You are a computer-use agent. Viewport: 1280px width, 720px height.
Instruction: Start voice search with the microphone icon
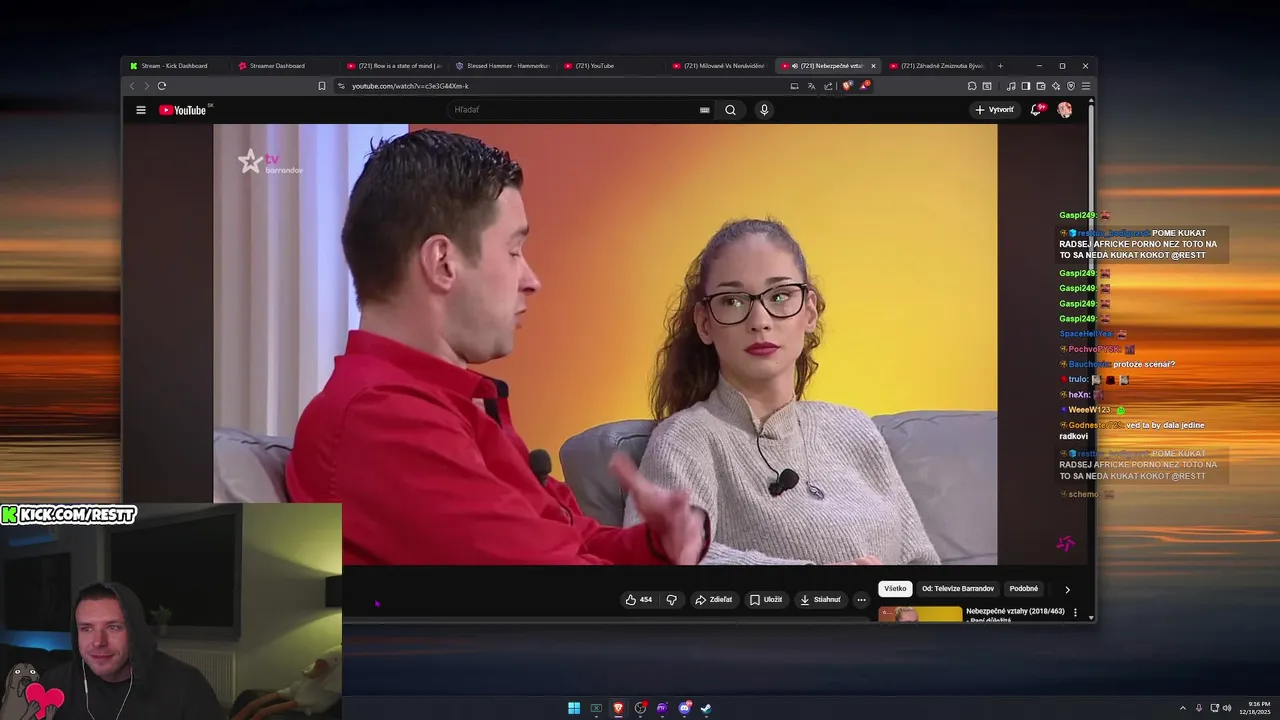click(764, 110)
